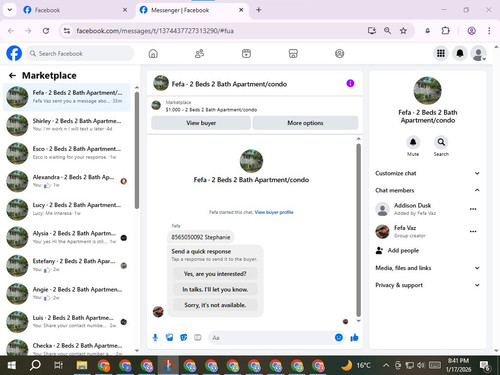The image size is (500, 375).
Task: Collapse Chat members section
Action: pos(427,190)
